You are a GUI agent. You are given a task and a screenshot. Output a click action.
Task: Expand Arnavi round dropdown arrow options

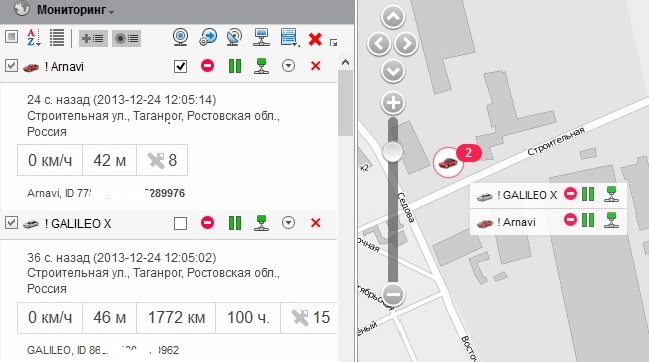pos(288,66)
